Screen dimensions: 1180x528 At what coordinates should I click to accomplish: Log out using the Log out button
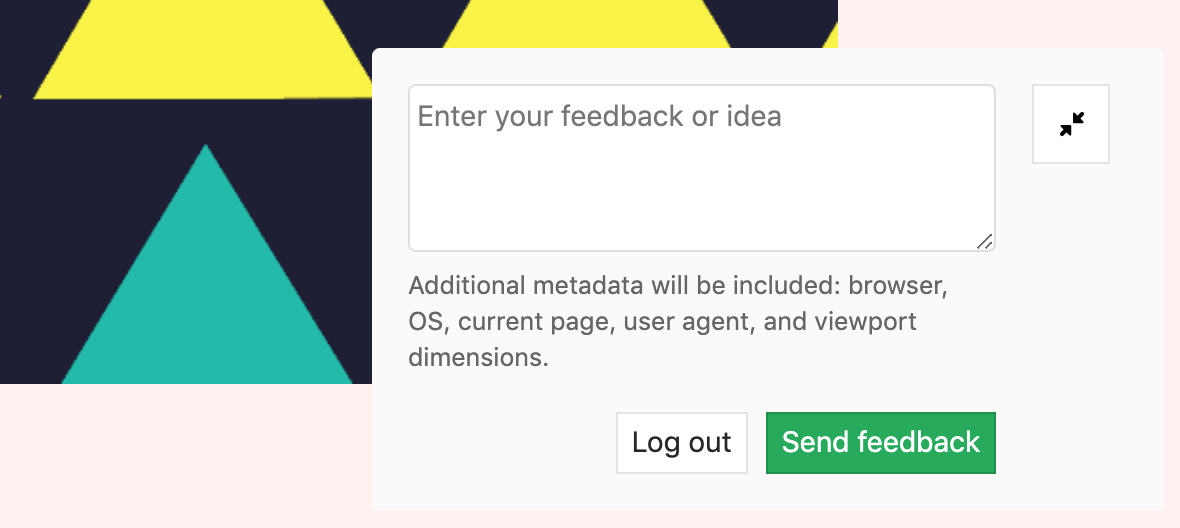(x=682, y=443)
